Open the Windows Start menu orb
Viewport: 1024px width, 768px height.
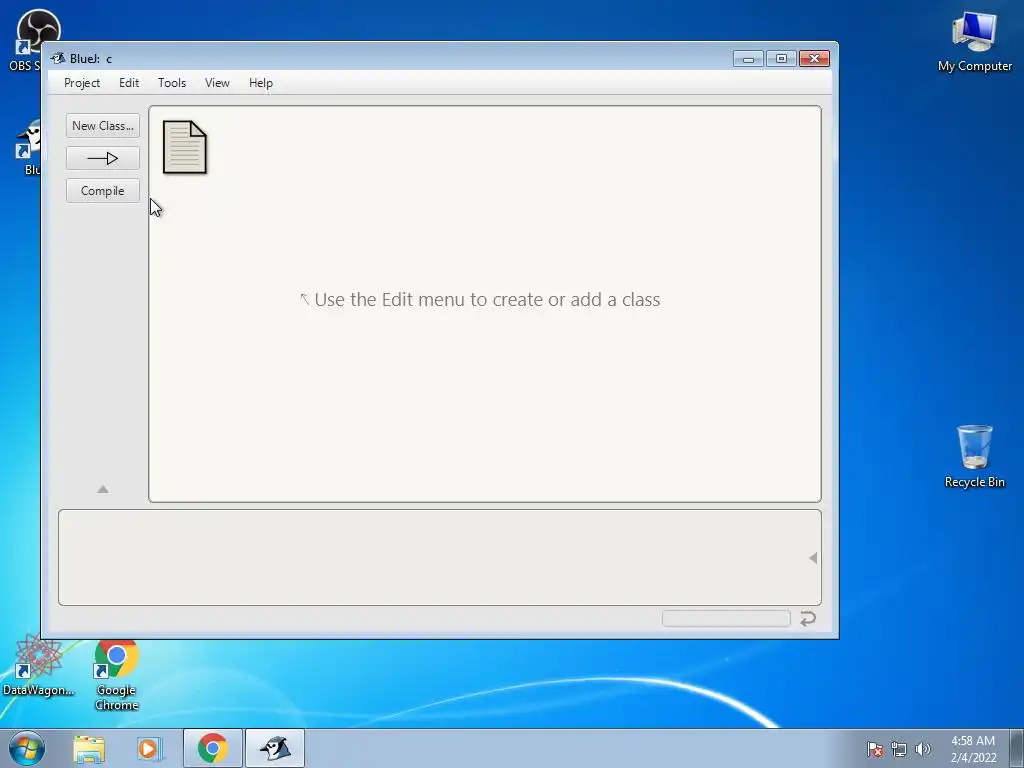27,748
